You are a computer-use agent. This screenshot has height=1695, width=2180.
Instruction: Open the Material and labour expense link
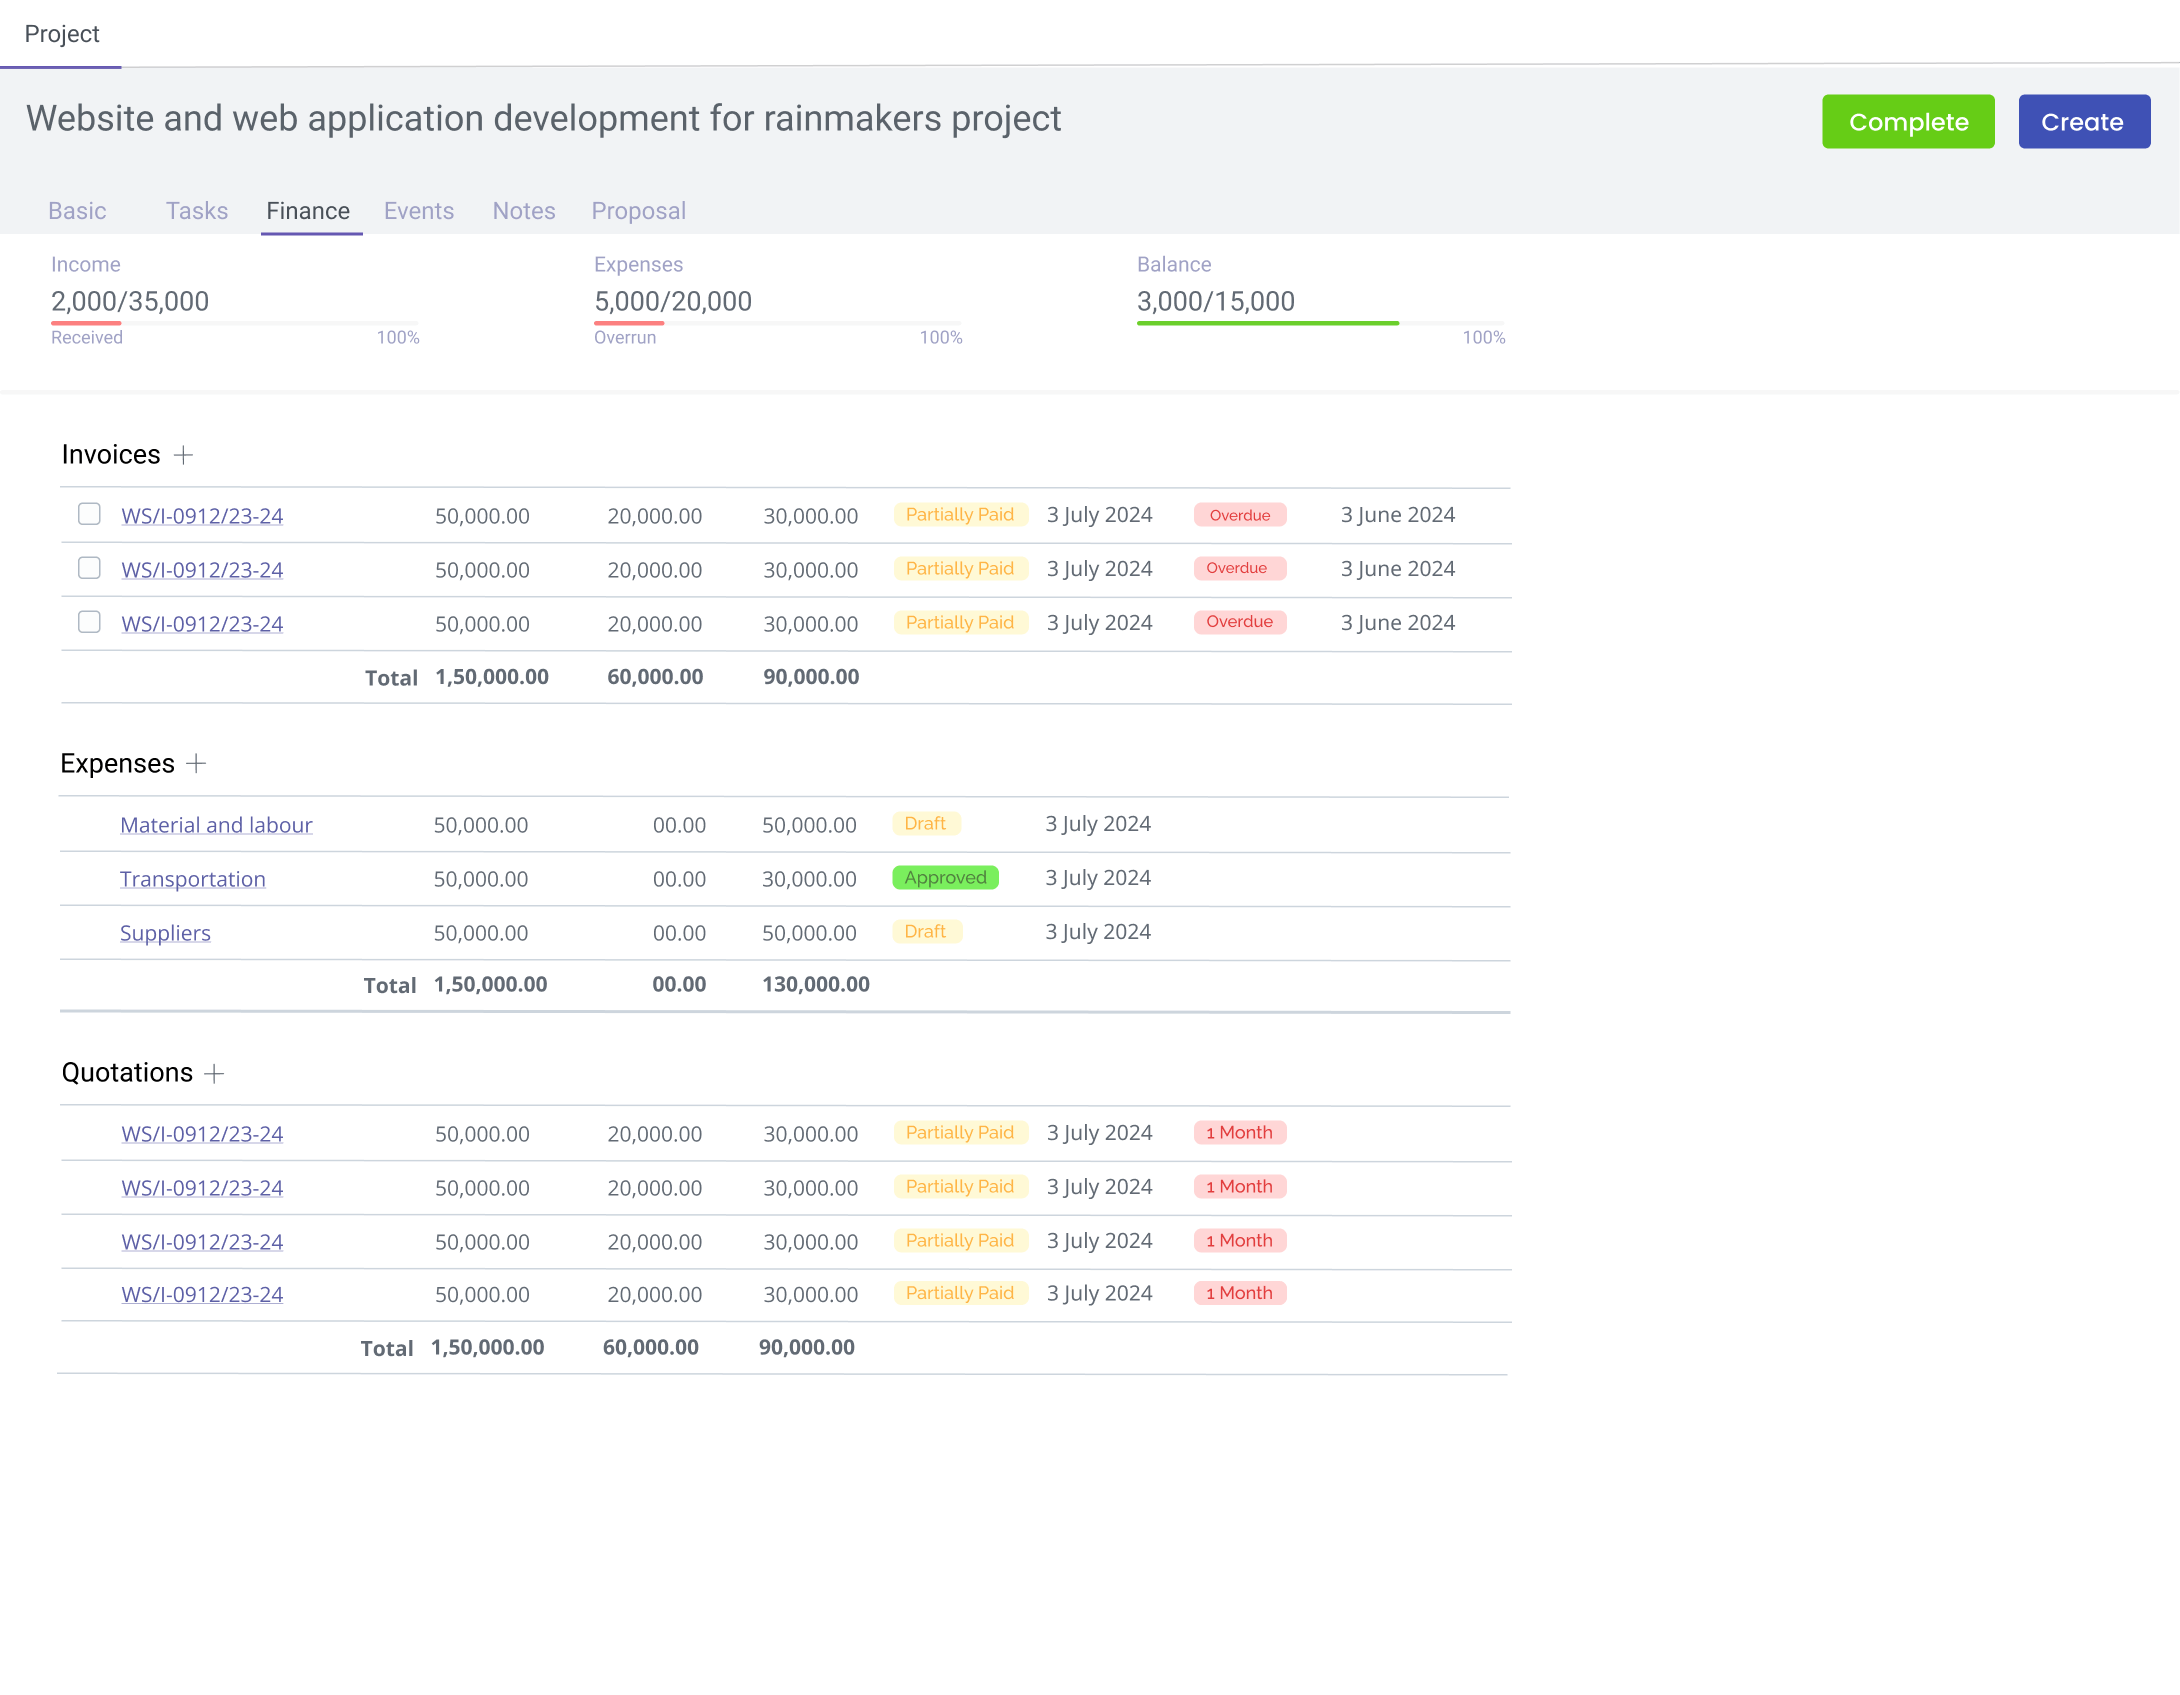(x=216, y=825)
